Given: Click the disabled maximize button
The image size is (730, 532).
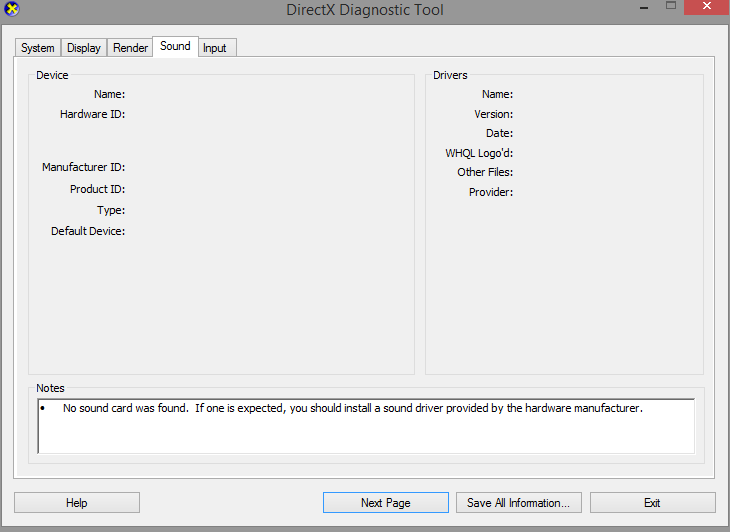Looking at the screenshot, I should 671,6.
